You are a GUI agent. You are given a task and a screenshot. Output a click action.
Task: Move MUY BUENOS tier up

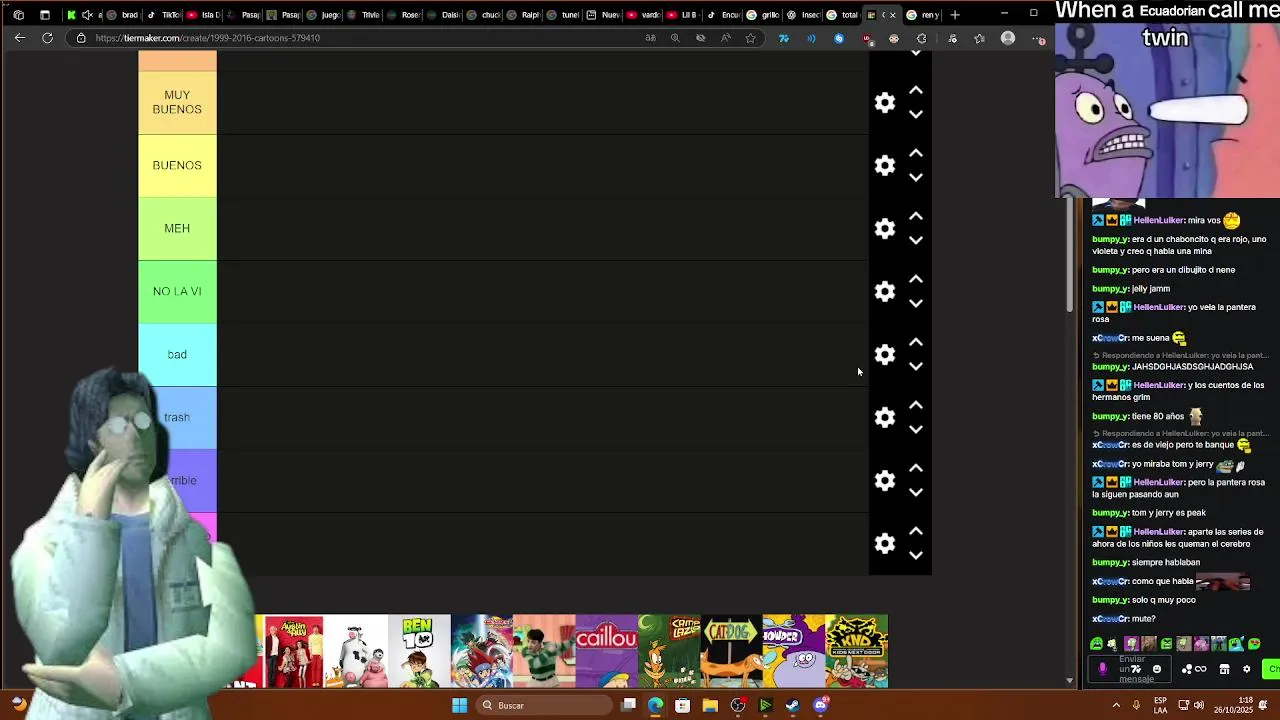pyautogui.click(x=915, y=90)
